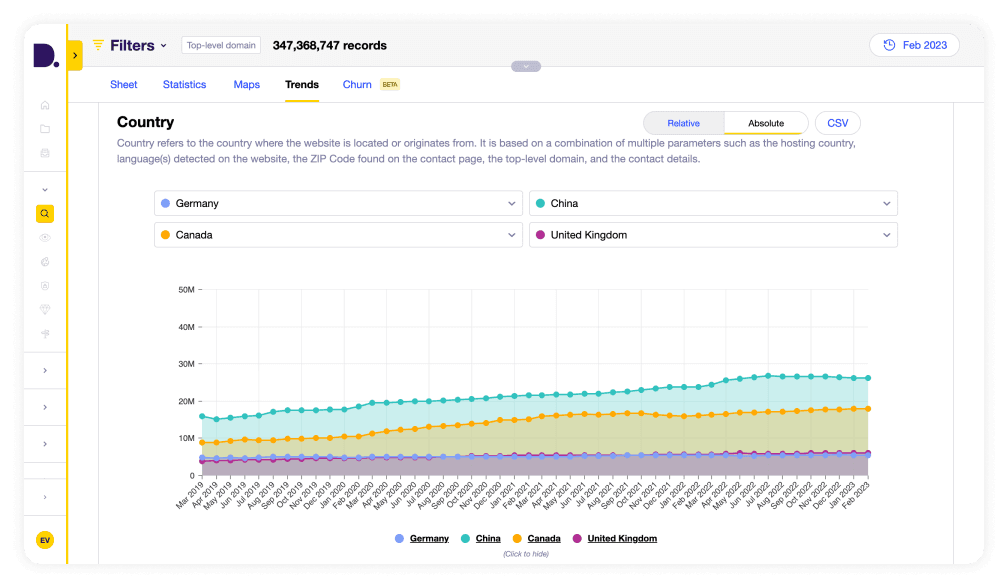
Task: Switch chart to Absolute mode
Action: 766,123
